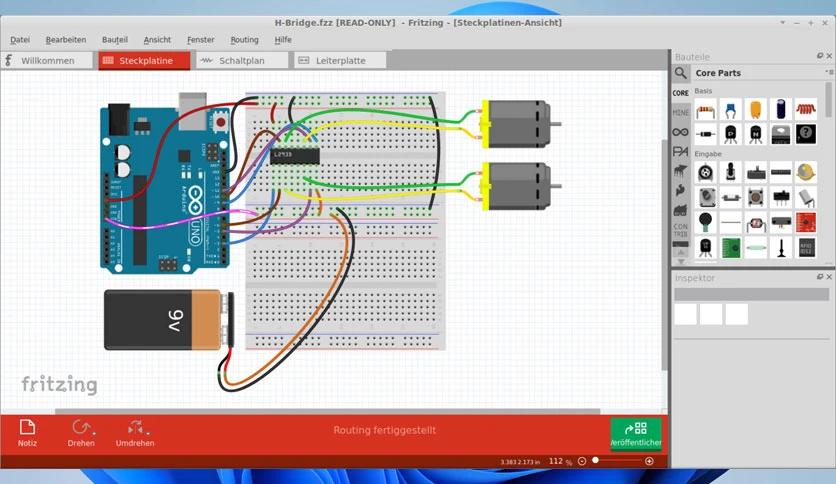Choose the PNP transistor part

click(731, 134)
